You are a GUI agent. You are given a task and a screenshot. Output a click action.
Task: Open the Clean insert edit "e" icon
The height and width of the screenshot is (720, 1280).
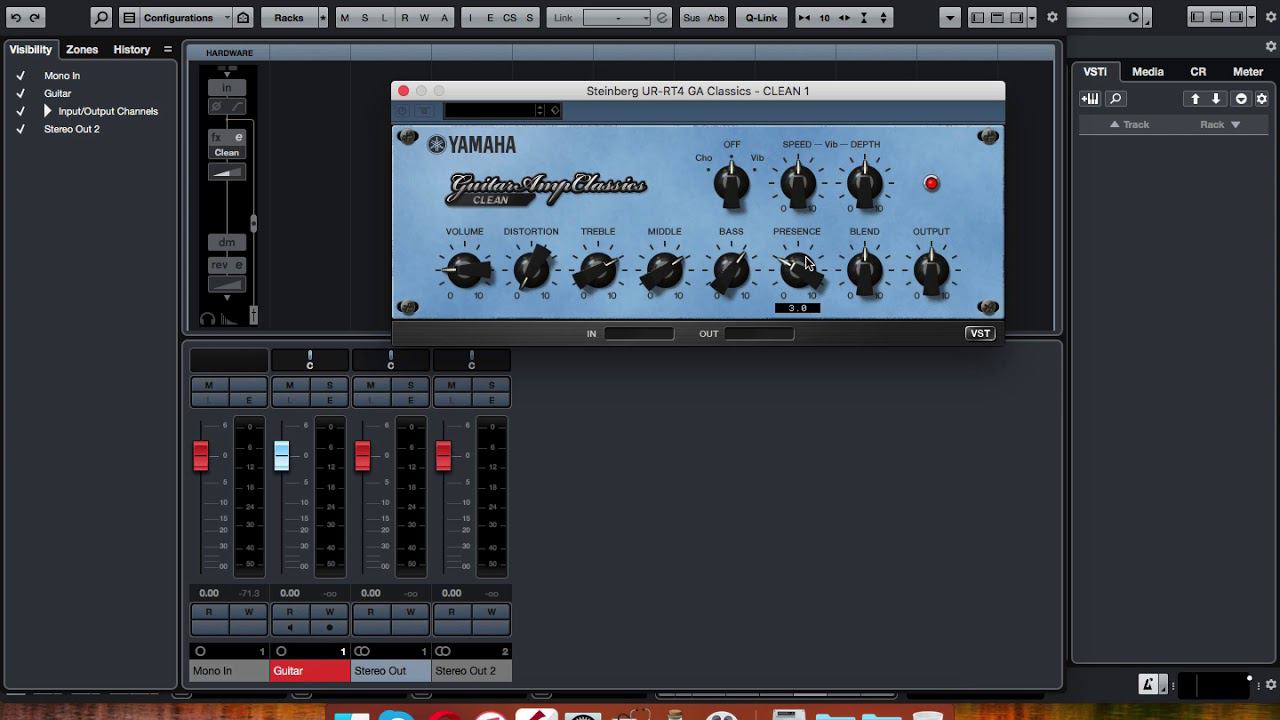240,137
